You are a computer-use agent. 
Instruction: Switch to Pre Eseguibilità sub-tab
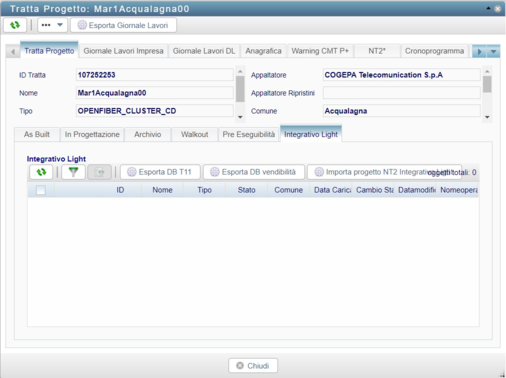pos(249,134)
